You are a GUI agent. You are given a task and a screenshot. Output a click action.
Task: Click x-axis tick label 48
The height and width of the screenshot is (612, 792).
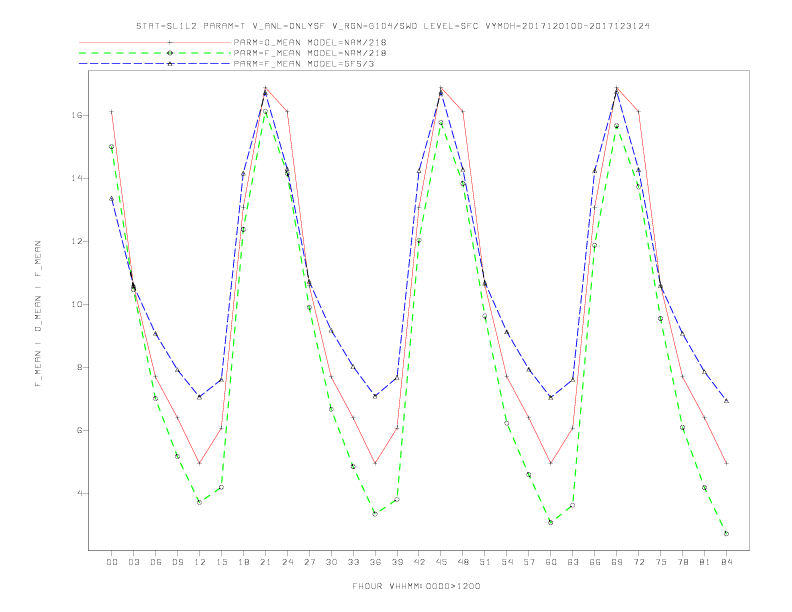pos(463,562)
